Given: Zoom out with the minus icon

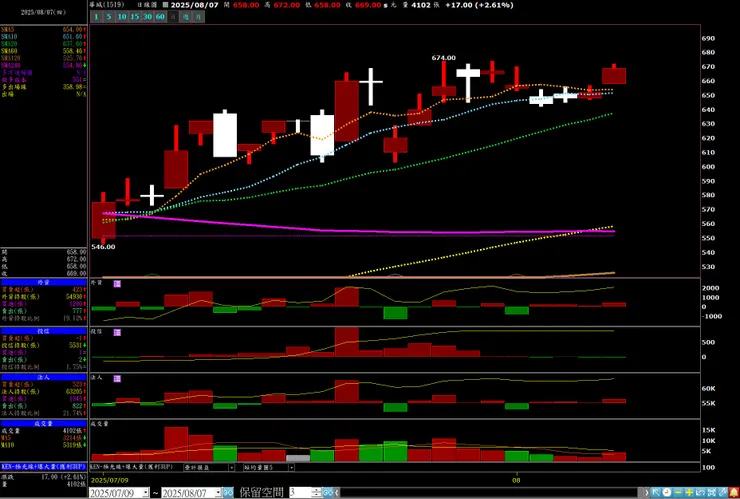Looking at the screenshot, I should point(678,493).
